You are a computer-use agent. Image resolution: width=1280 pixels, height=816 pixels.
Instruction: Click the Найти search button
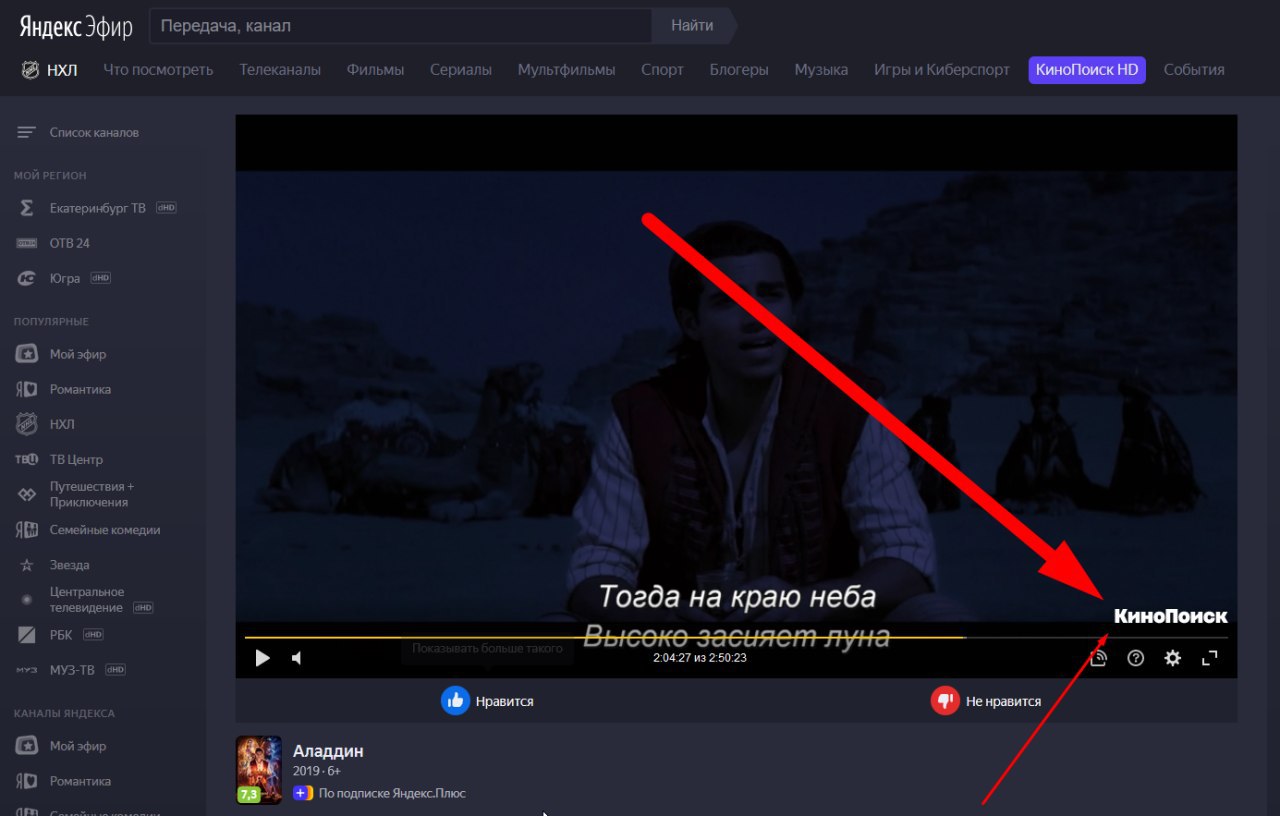(692, 26)
